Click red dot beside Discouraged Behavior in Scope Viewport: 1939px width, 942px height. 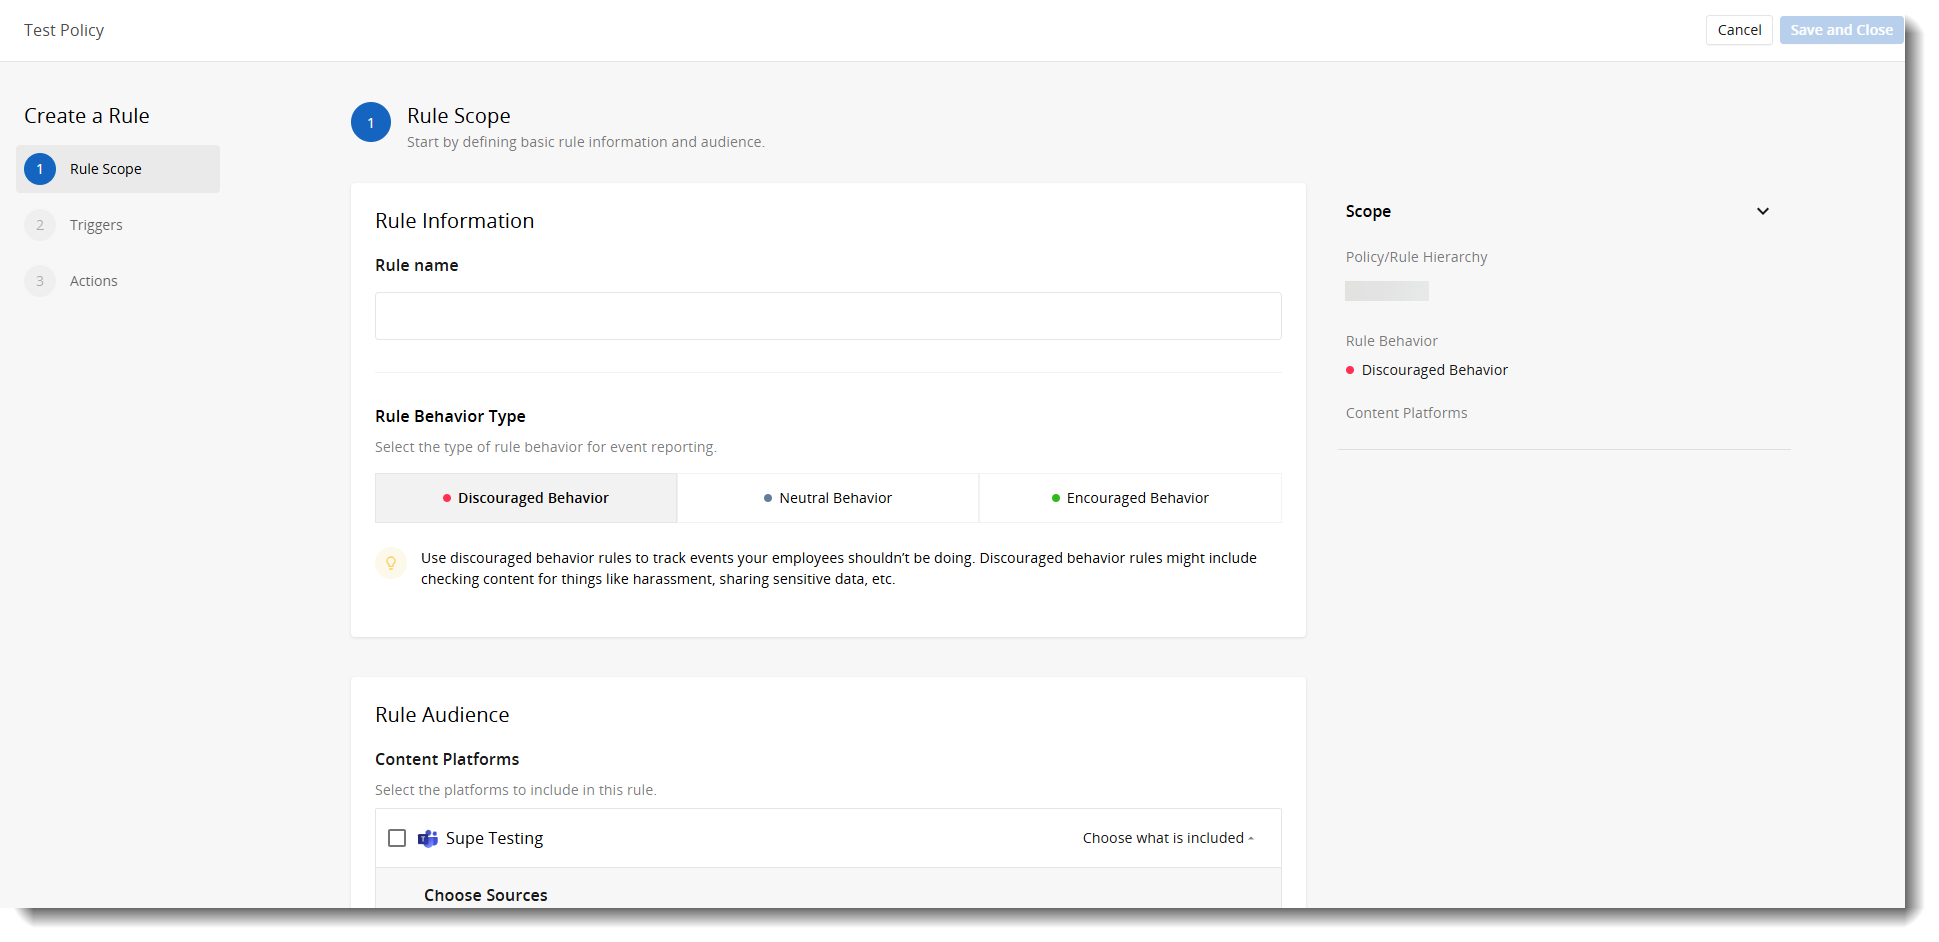tap(1350, 370)
